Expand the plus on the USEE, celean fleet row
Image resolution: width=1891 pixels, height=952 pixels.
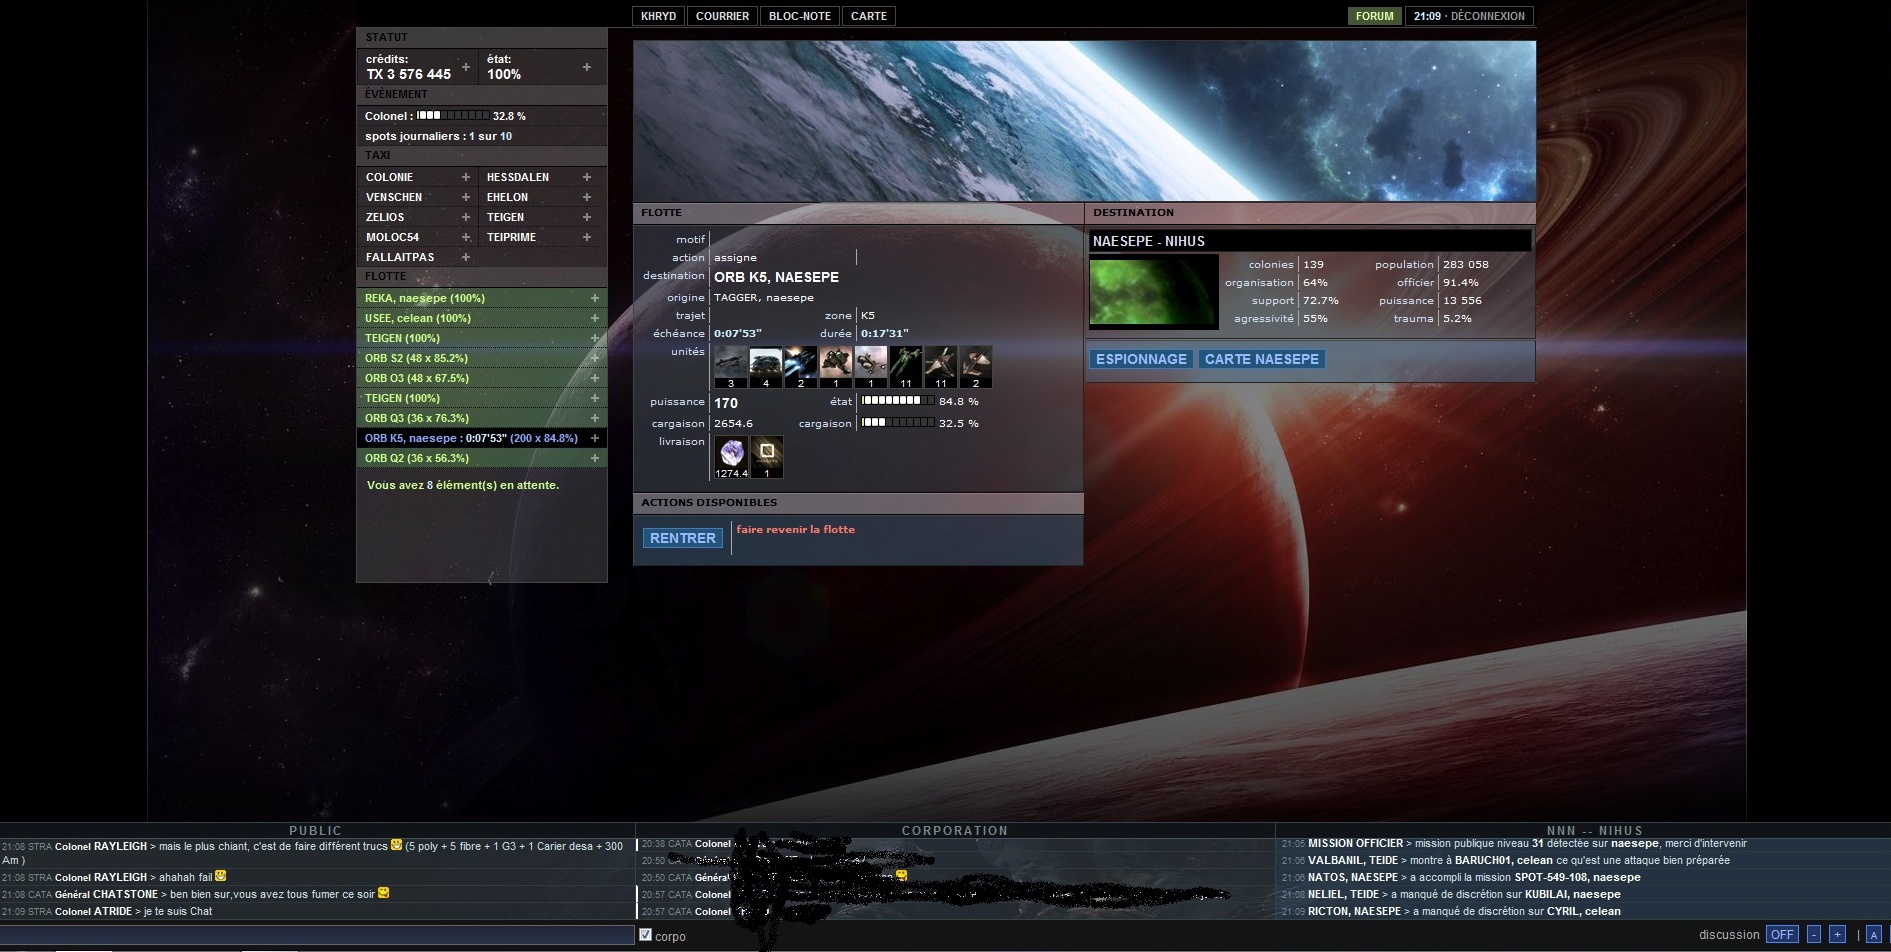[x=595, y=318]
